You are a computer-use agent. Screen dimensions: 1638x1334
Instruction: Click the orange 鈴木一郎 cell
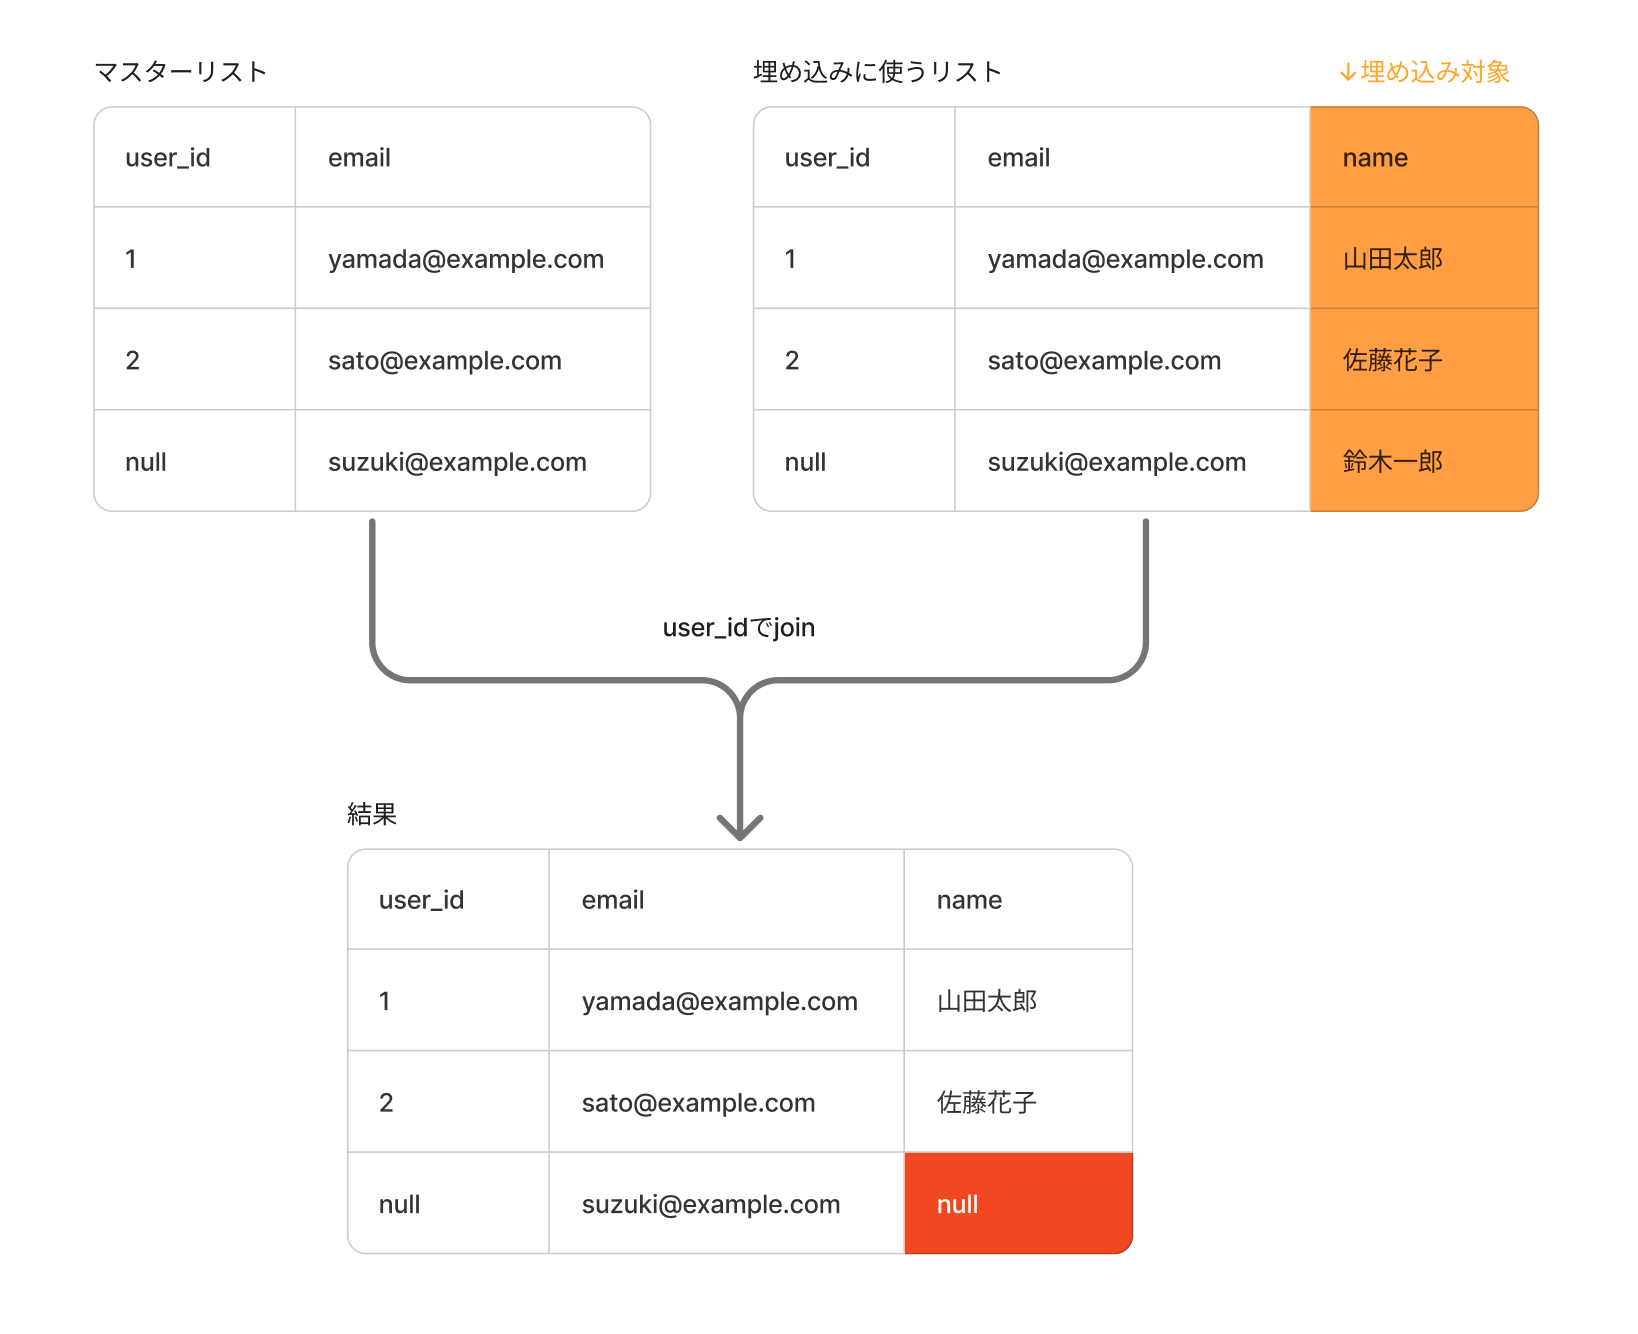click(x=1423, y=462)
